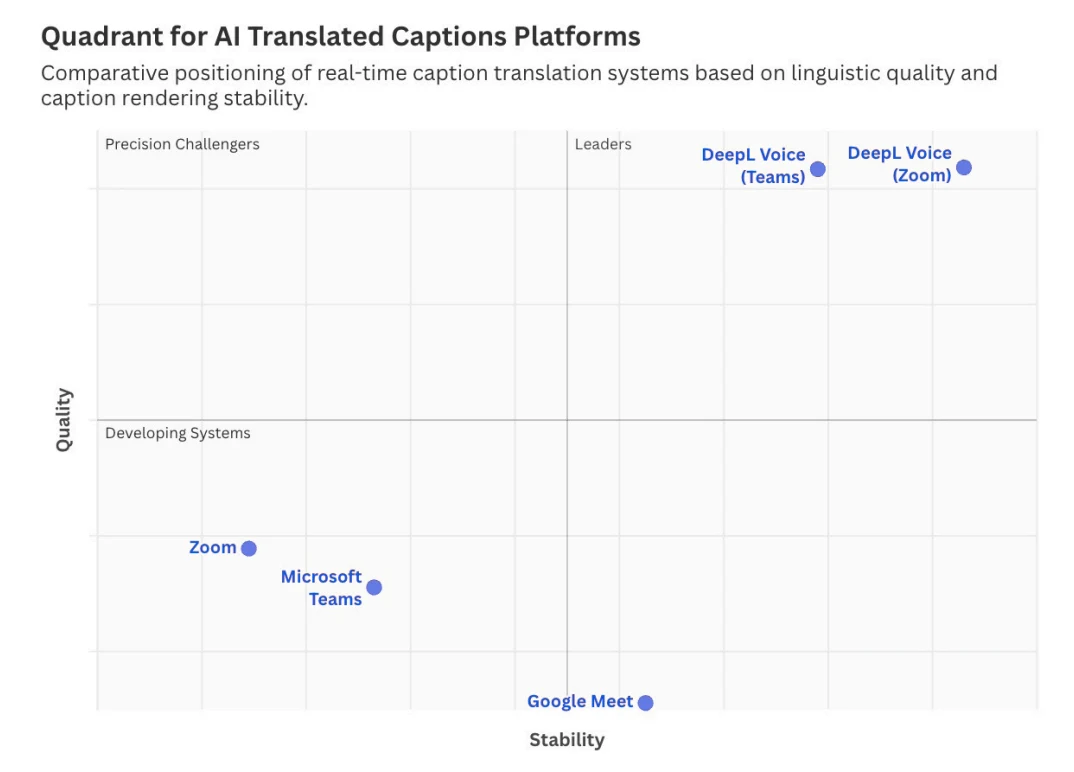The image size is (1074, 772).
Task: Click the DeepL Voice (Zoom) data point
Action: 964,167
